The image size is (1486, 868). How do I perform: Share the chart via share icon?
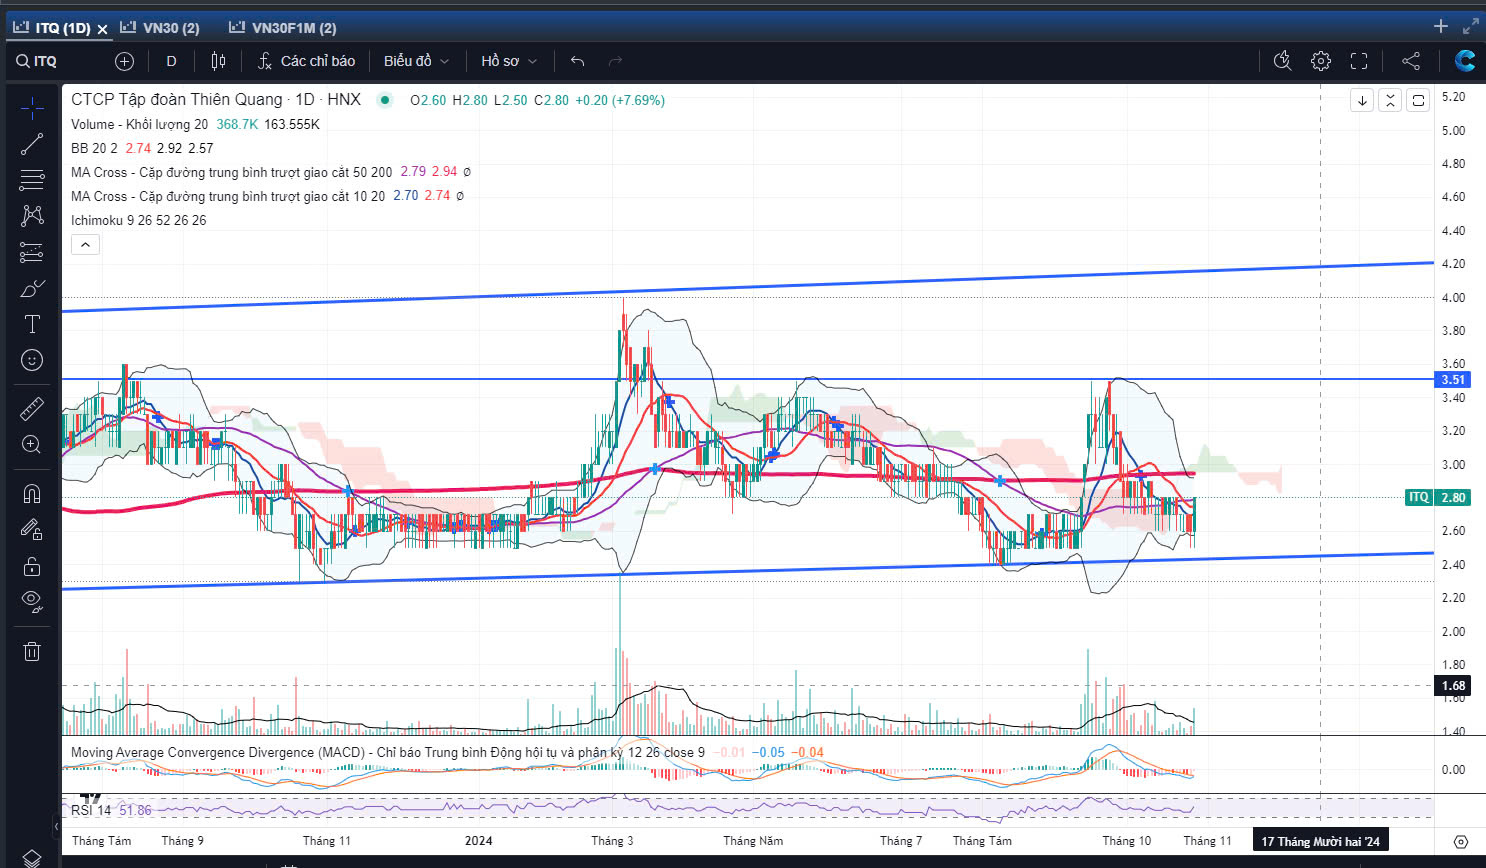coord(1411,61)
